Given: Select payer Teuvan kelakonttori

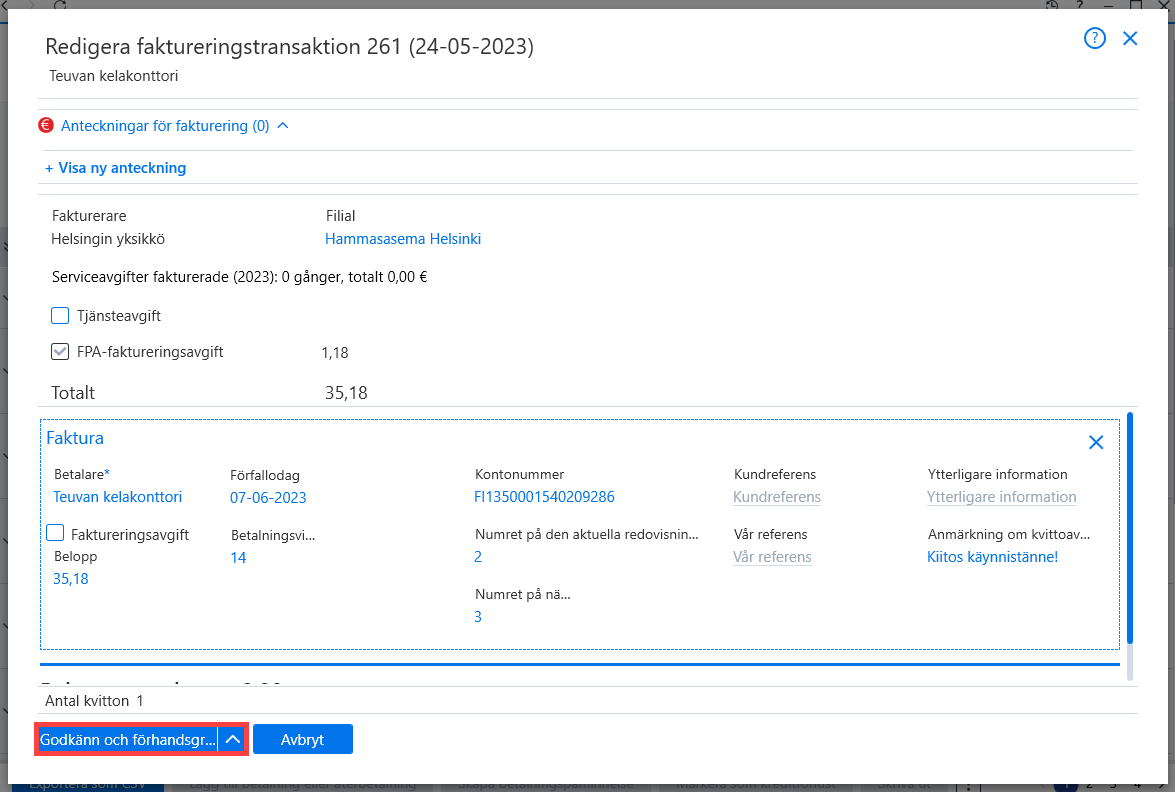Looking at the screenshot, I should 118,497.
